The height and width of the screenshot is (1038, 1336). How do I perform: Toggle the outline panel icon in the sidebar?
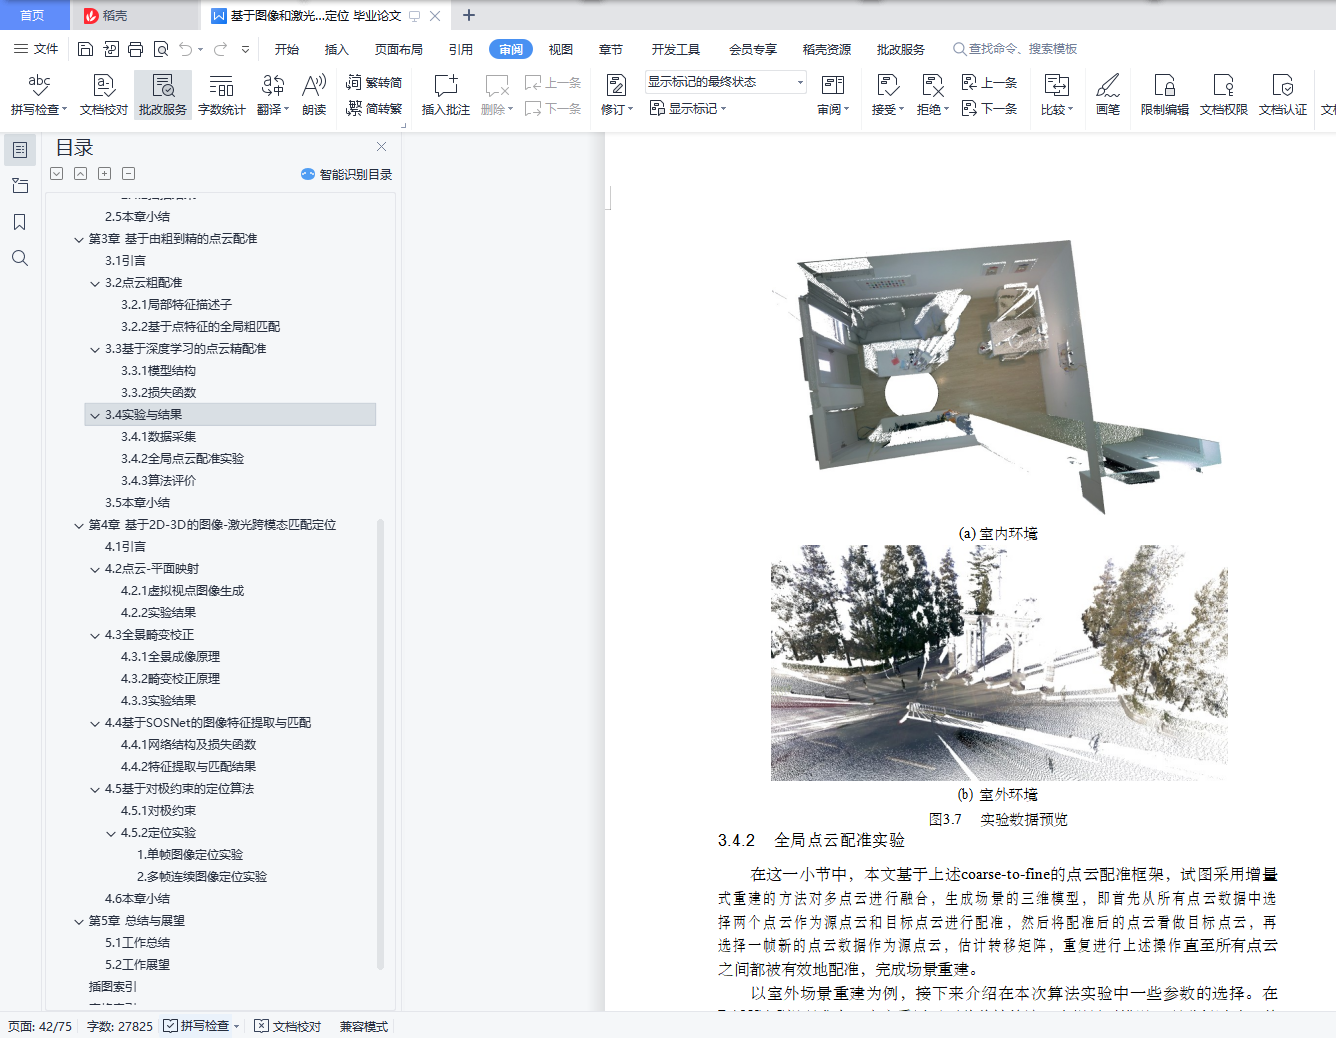(19, 150)
